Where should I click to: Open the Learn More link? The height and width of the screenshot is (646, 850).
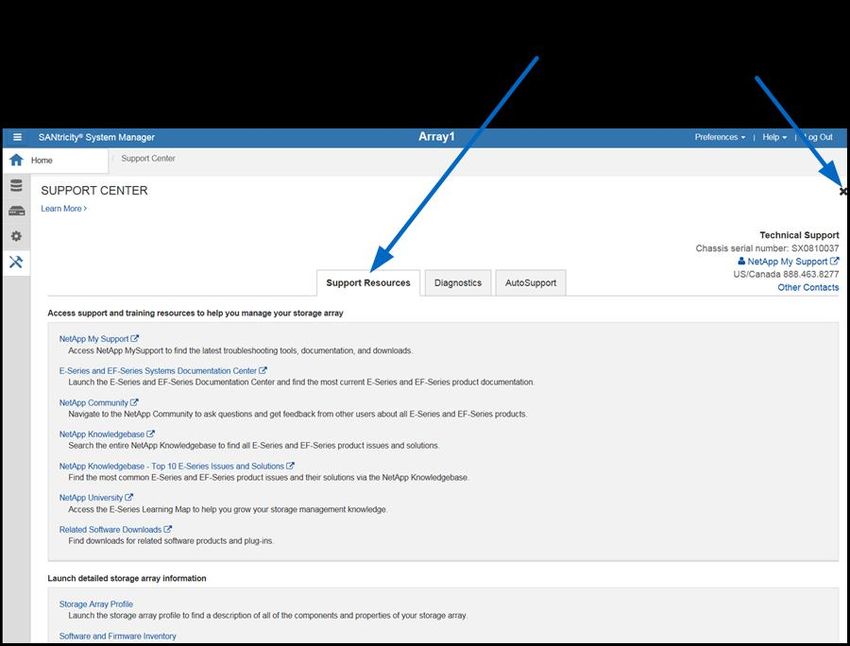click(63, 209)
